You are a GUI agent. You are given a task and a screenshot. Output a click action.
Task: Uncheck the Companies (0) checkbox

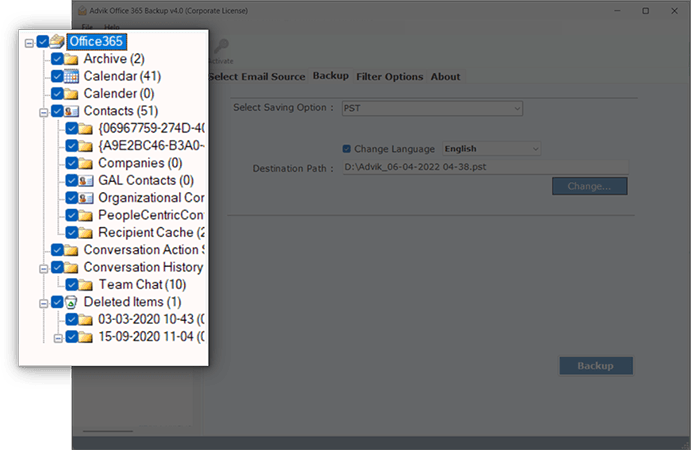(x=72, y=163)
